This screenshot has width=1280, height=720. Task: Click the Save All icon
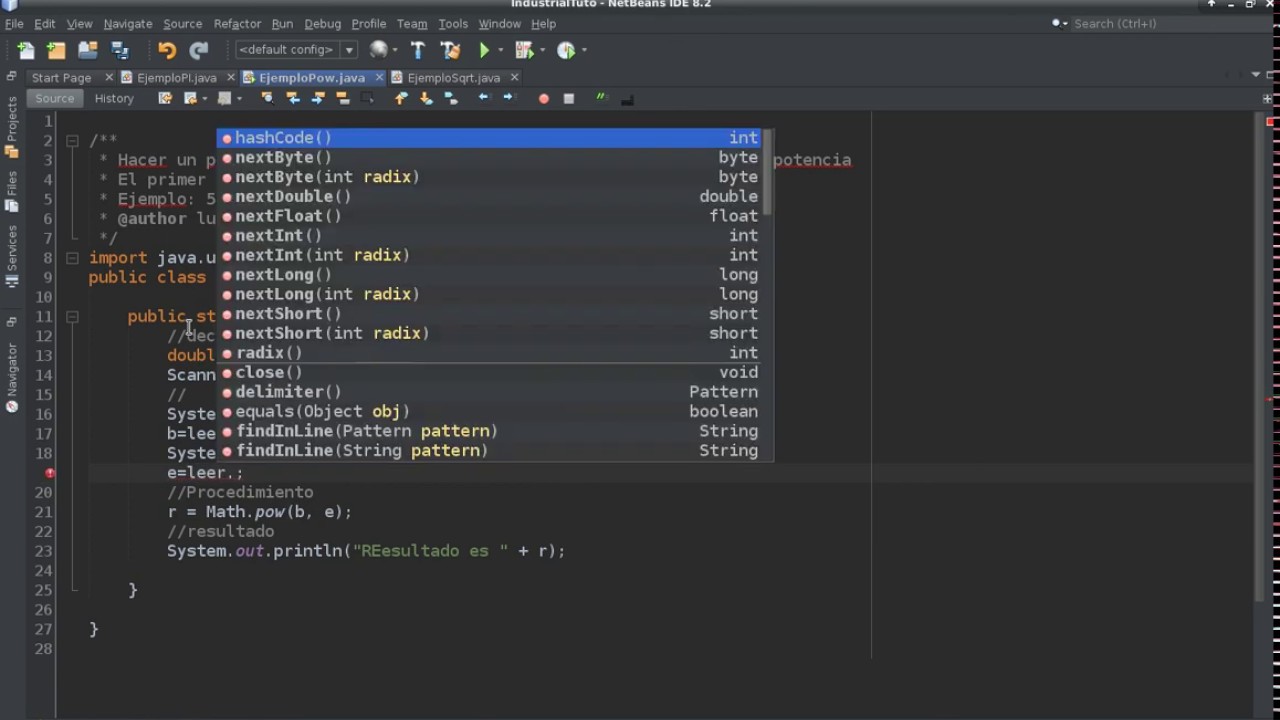pos(120,50)
